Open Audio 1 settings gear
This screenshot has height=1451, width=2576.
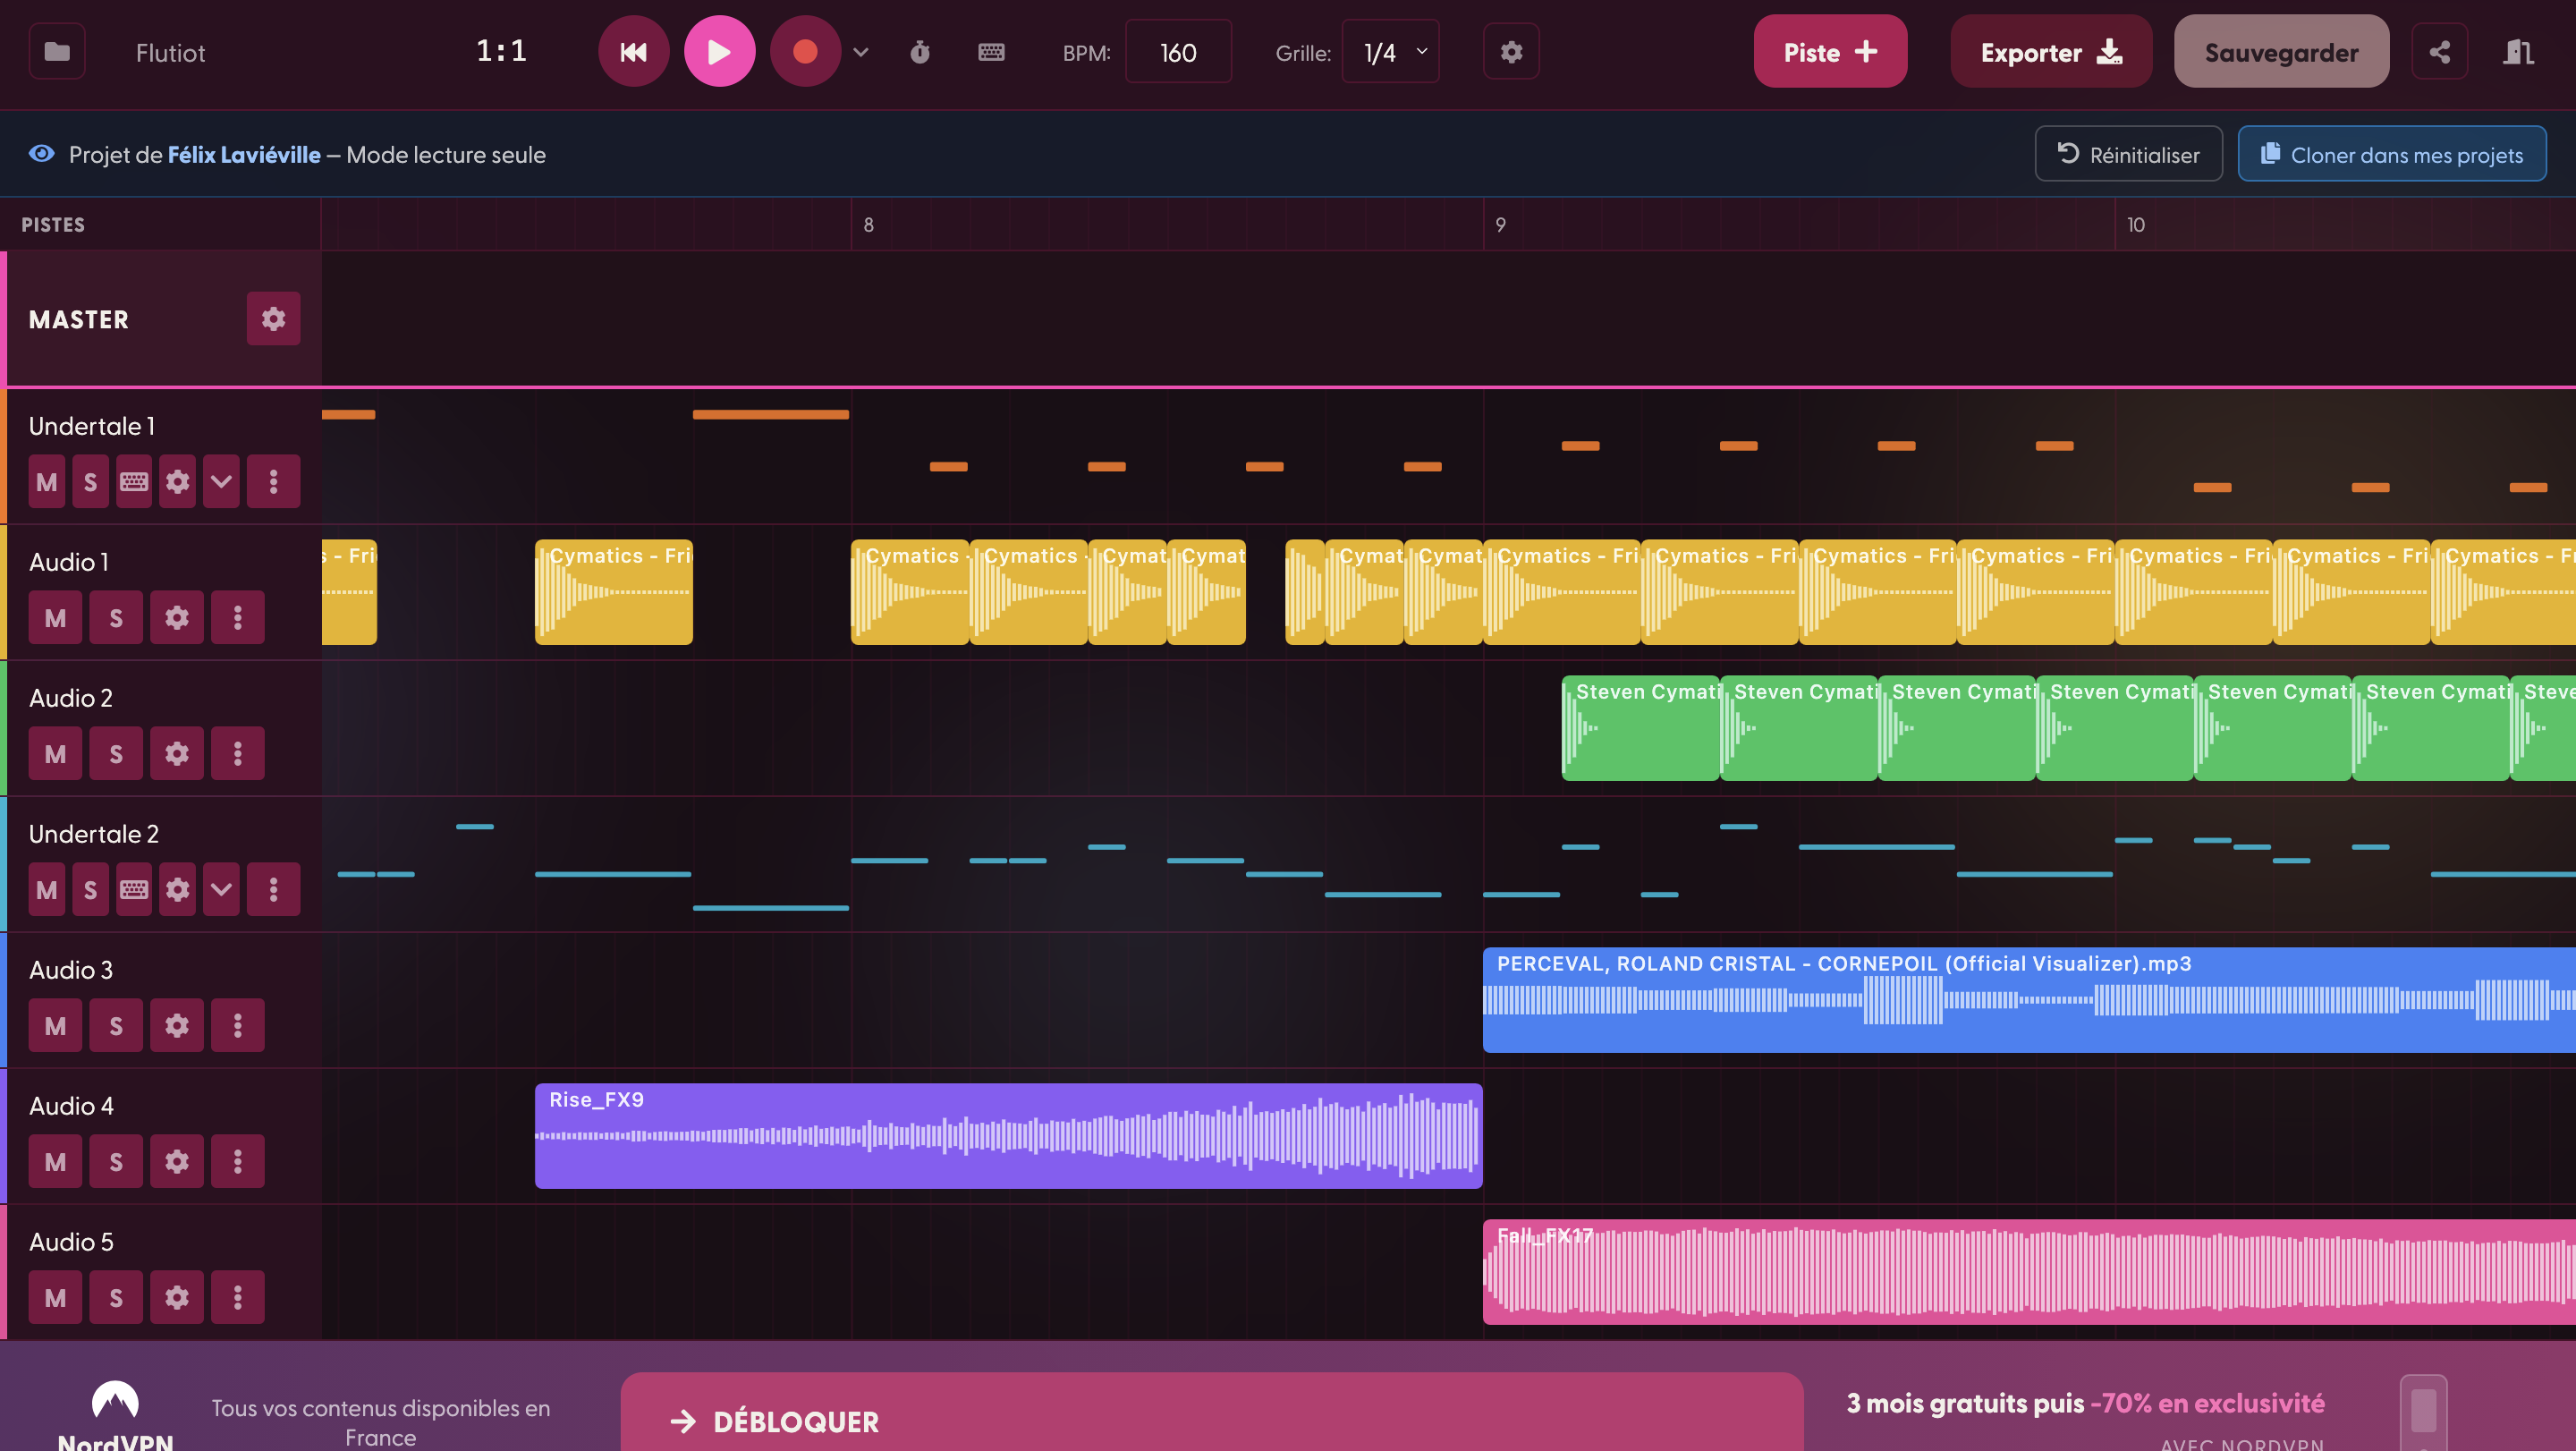pyautogui.click(x=177, y=618)
